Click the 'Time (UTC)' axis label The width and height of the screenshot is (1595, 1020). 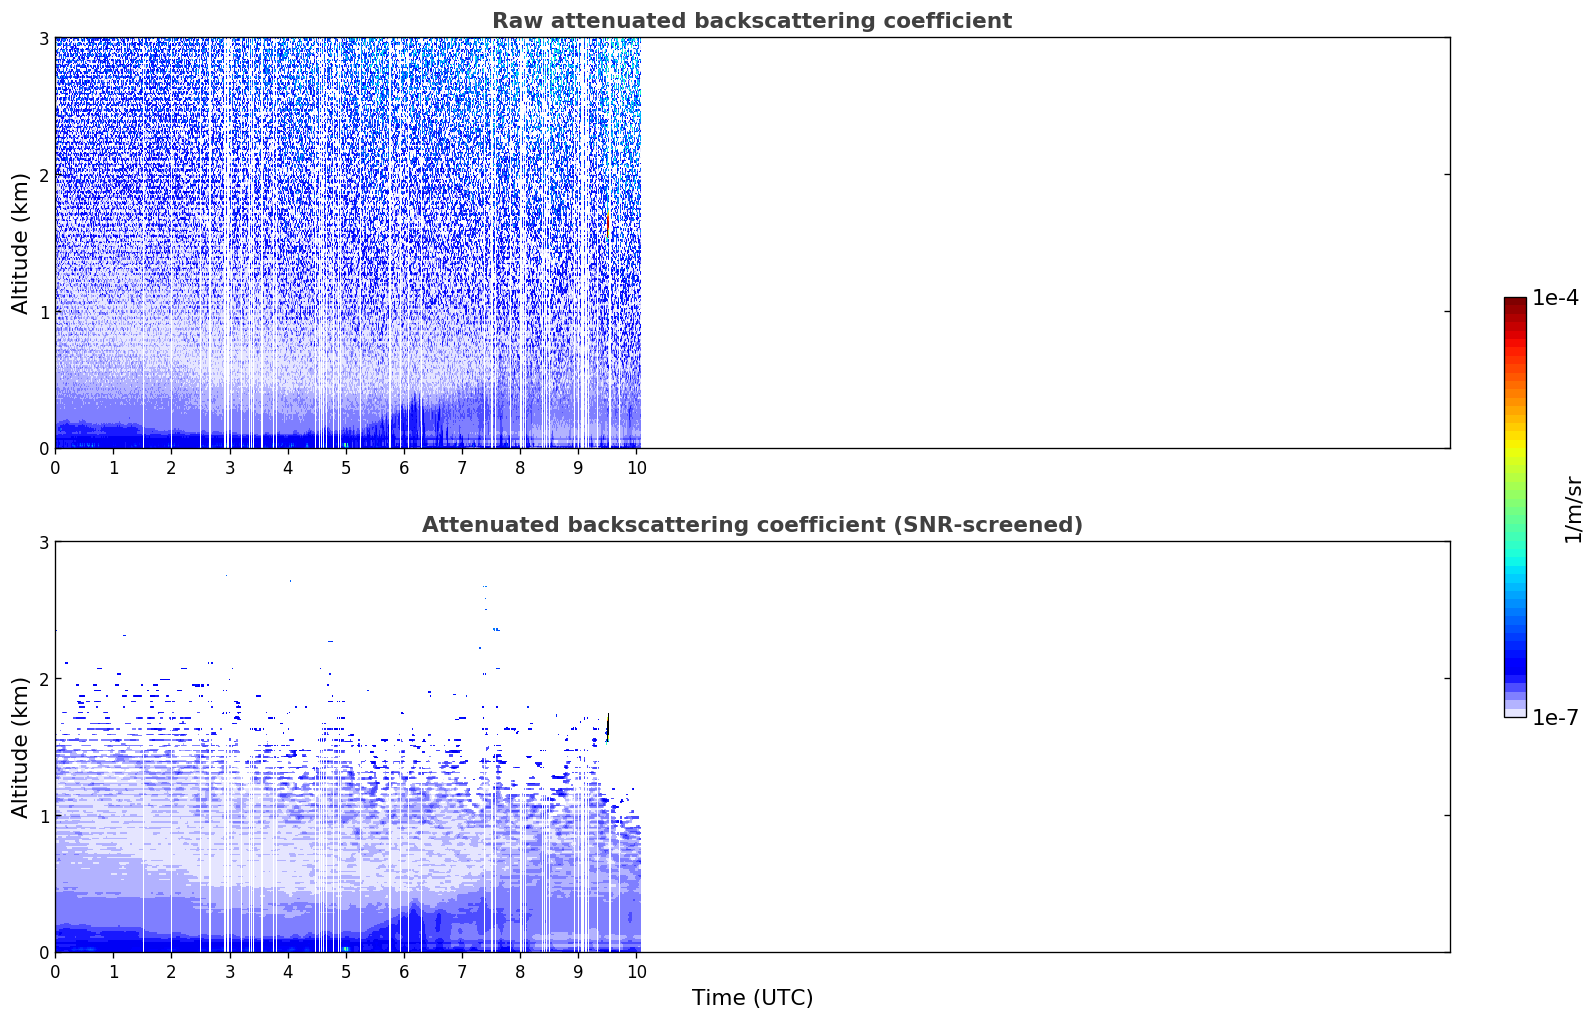tap(752, 998)
